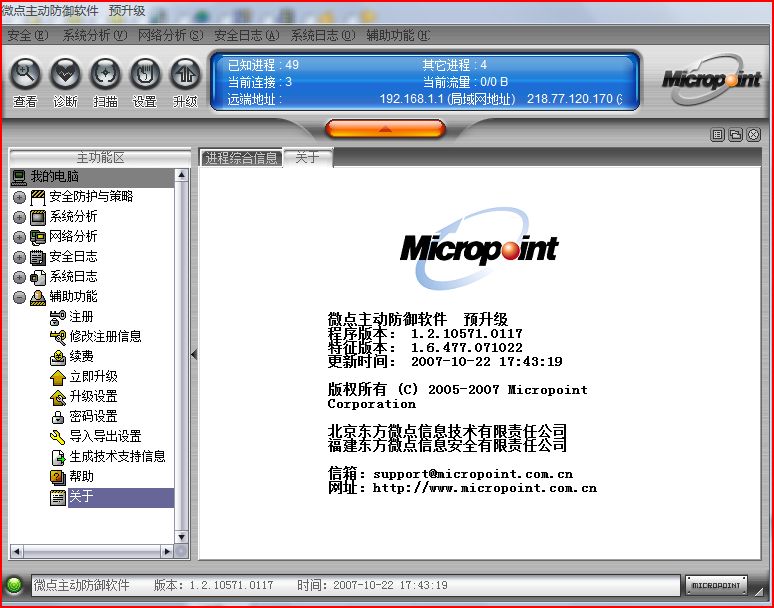Screen dimensions: 774x608
Task: Click the 安全日志 notepad icon
Action: coord(38,257)
